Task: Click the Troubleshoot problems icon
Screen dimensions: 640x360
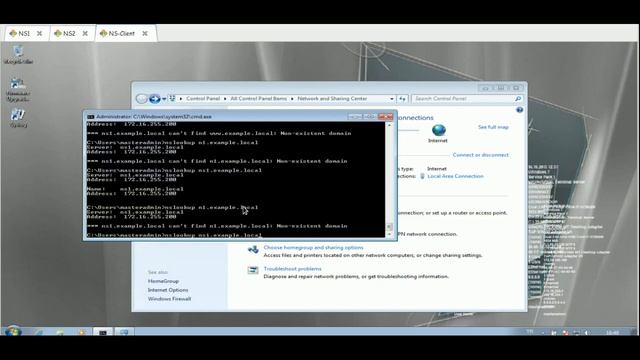Action: point(253,270)
